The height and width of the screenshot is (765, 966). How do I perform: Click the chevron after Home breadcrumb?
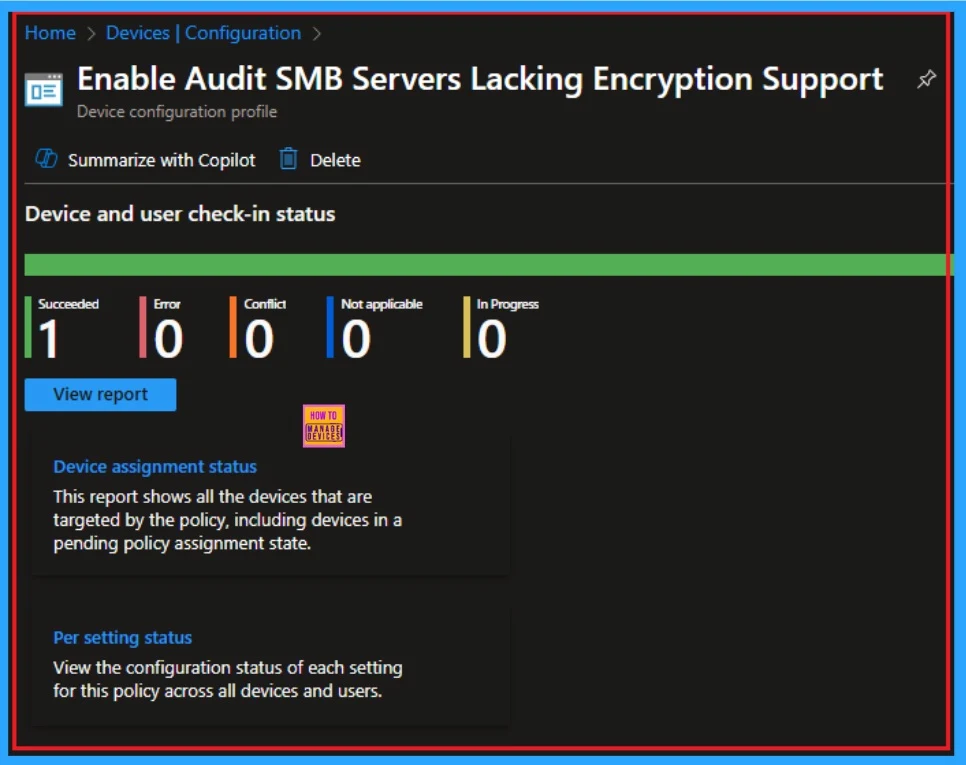91,34
